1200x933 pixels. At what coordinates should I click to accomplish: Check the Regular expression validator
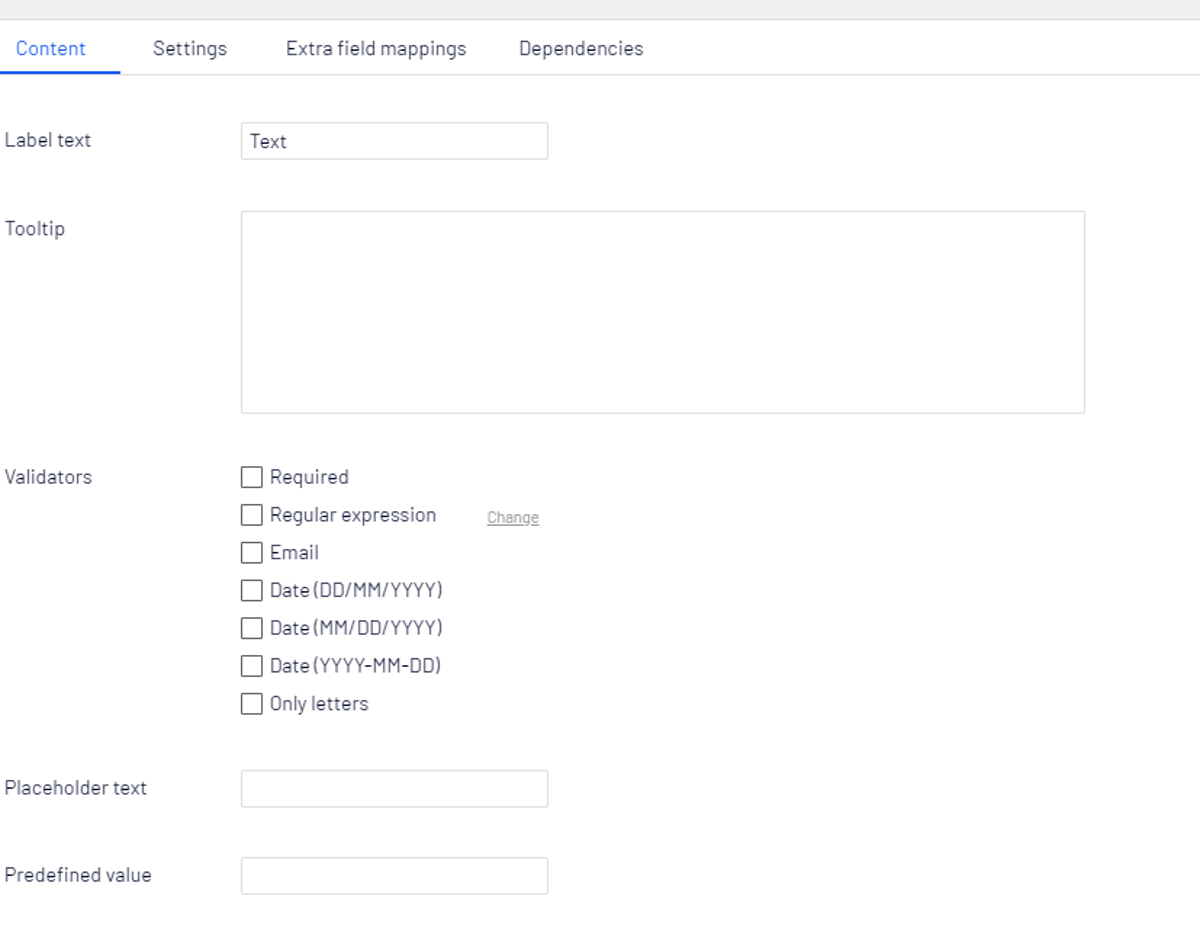(251, 515)
